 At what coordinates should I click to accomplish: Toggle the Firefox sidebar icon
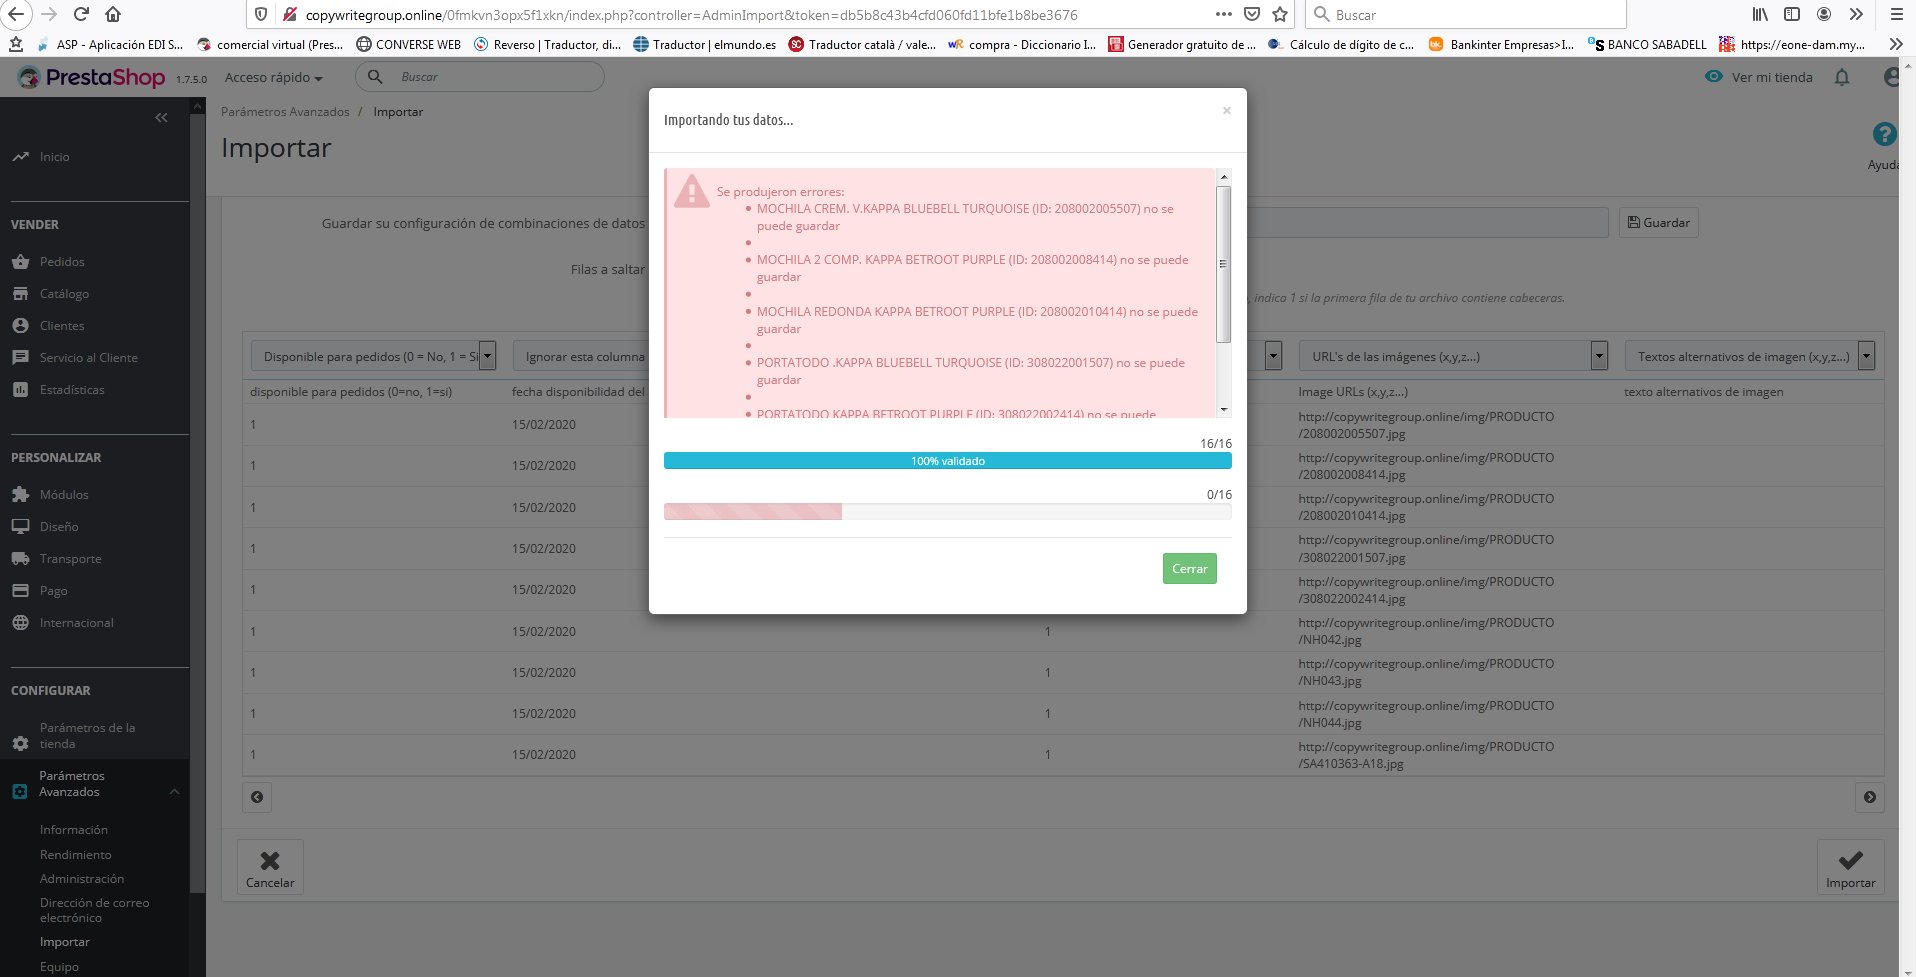point(1792,14)
